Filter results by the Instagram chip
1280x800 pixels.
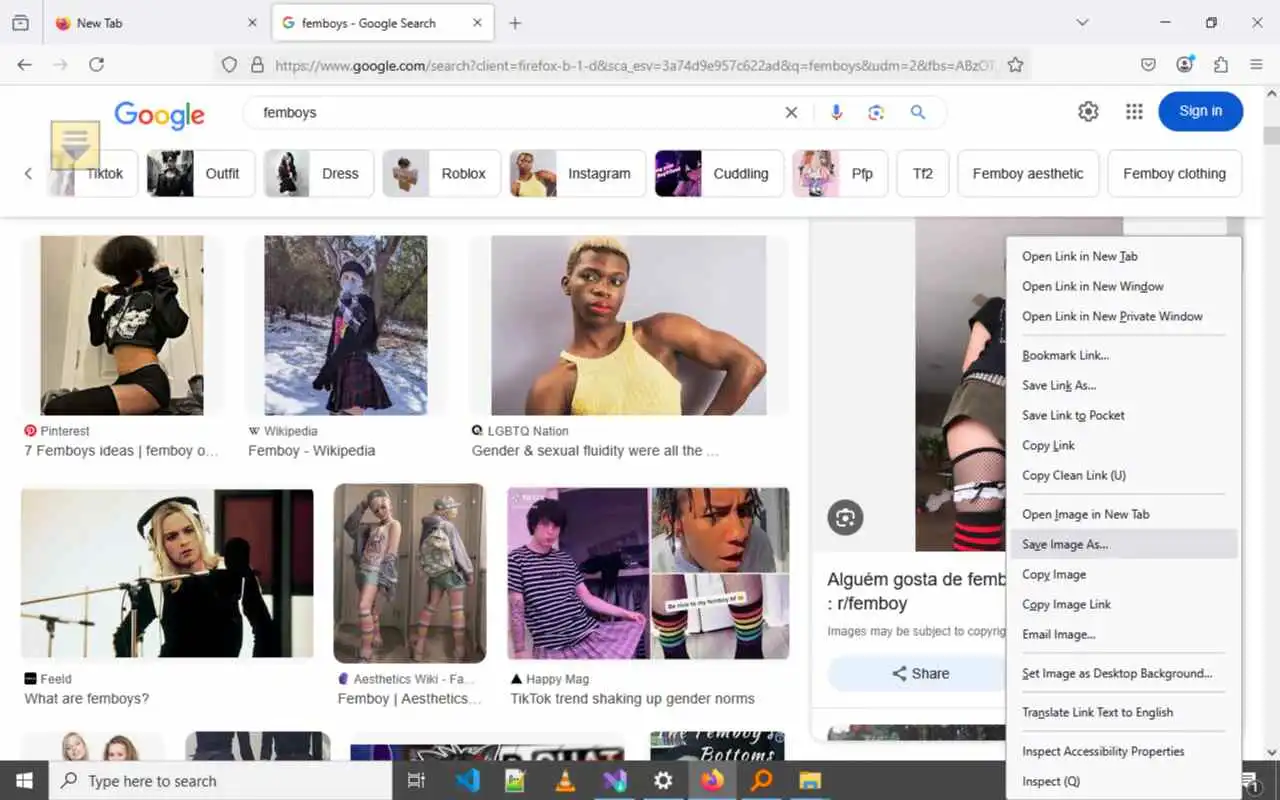578,173
